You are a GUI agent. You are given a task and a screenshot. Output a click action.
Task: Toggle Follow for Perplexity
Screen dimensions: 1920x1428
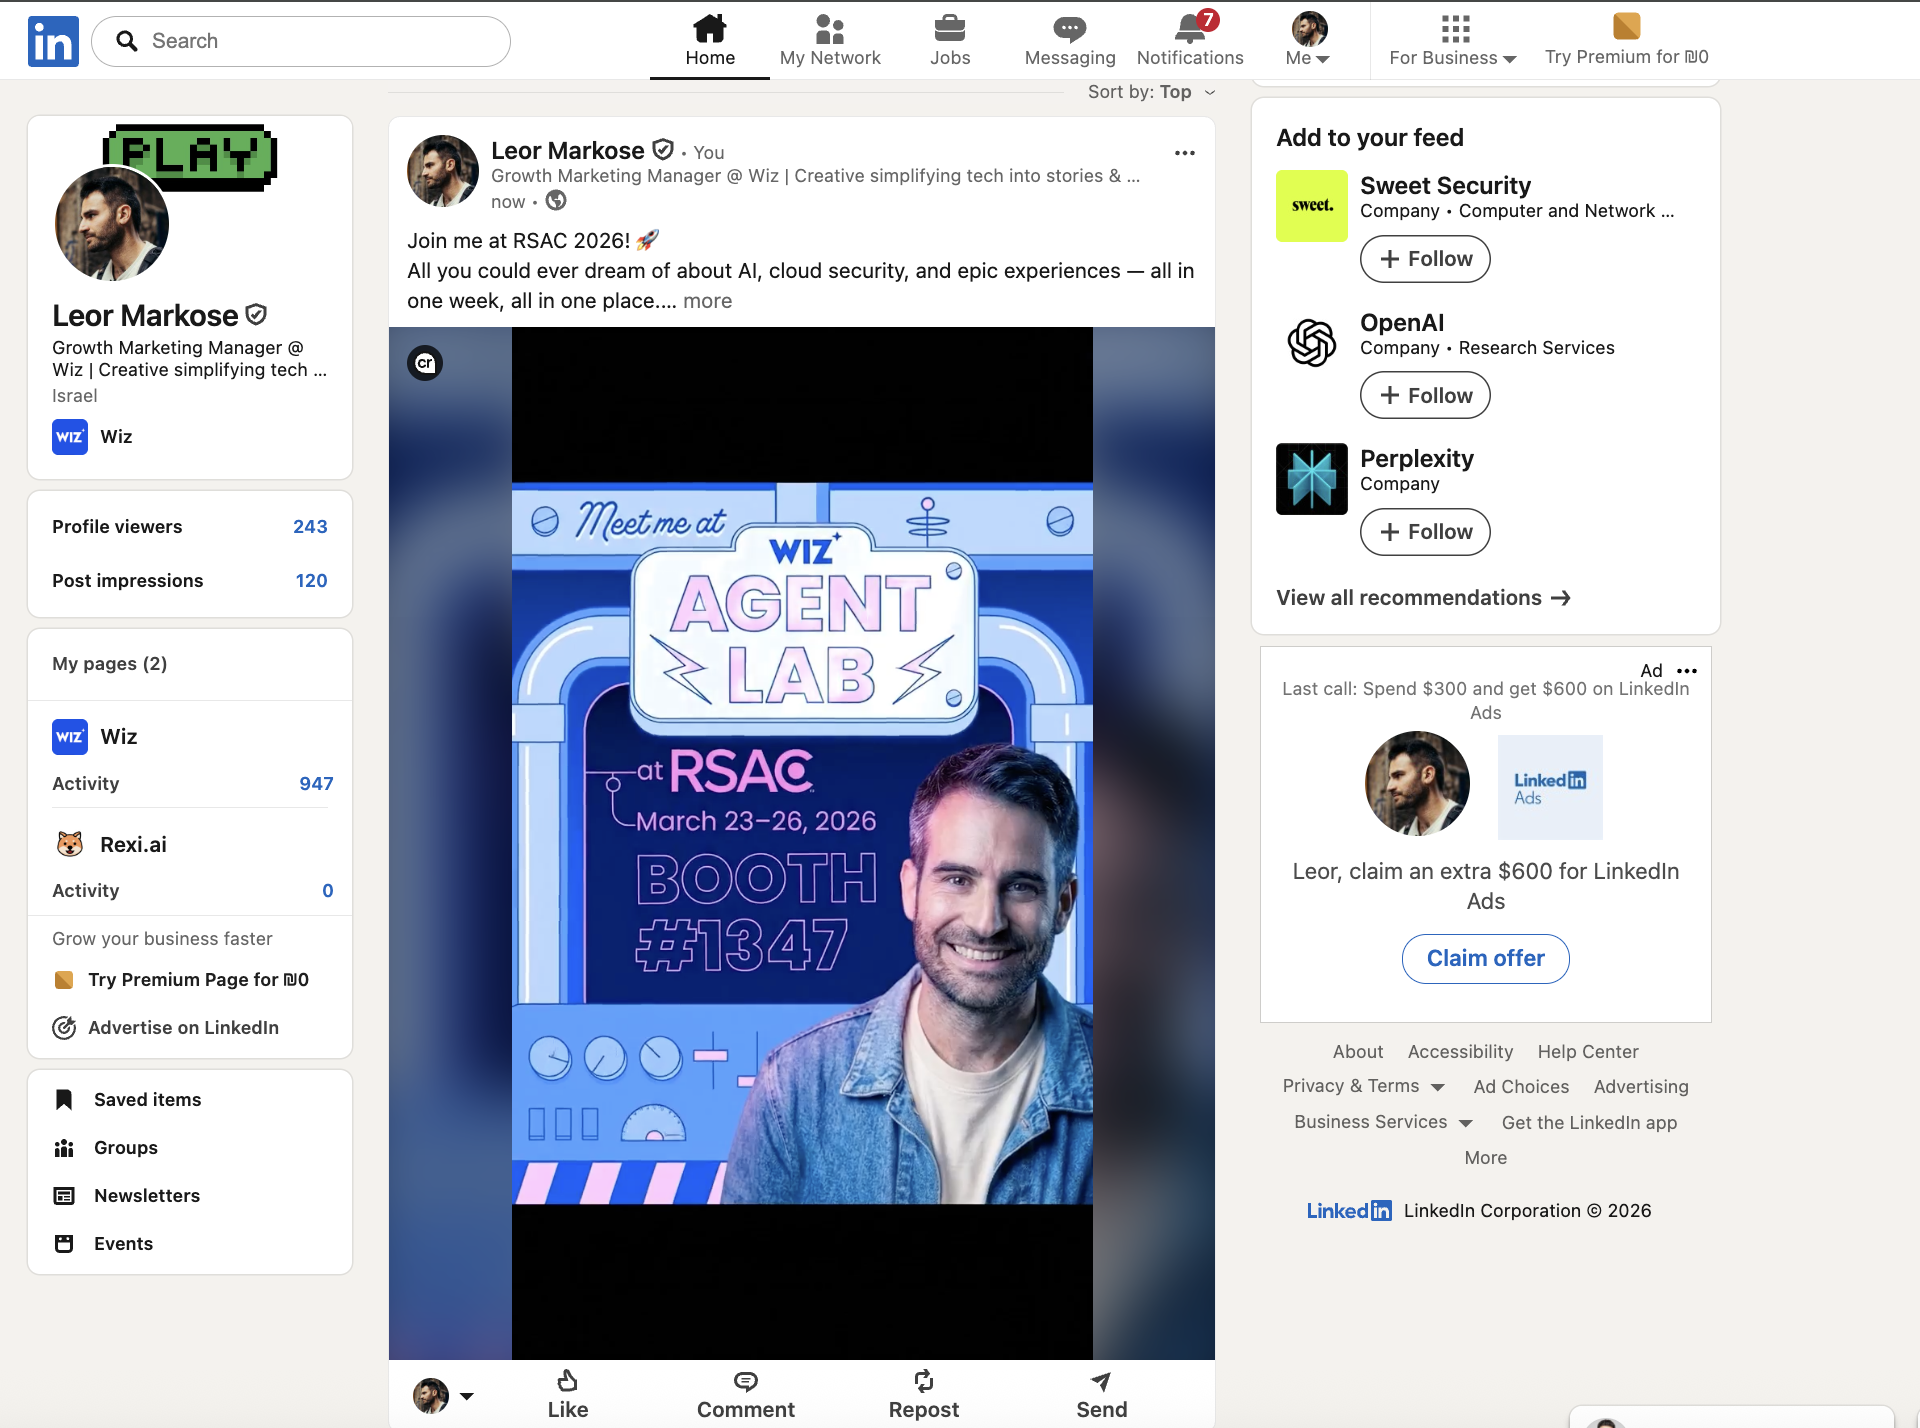(x=1424, y=531)
